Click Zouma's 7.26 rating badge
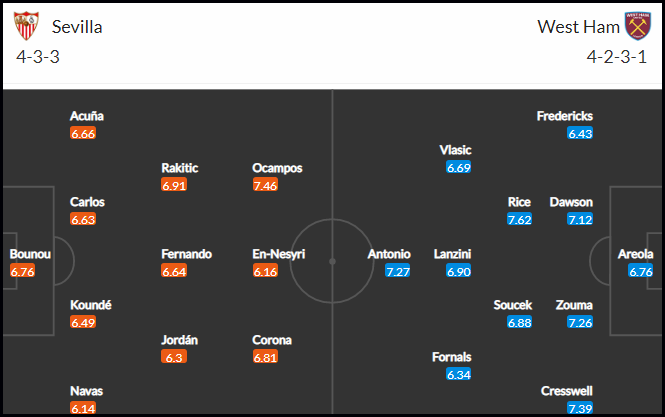 (x=580, y=322)
